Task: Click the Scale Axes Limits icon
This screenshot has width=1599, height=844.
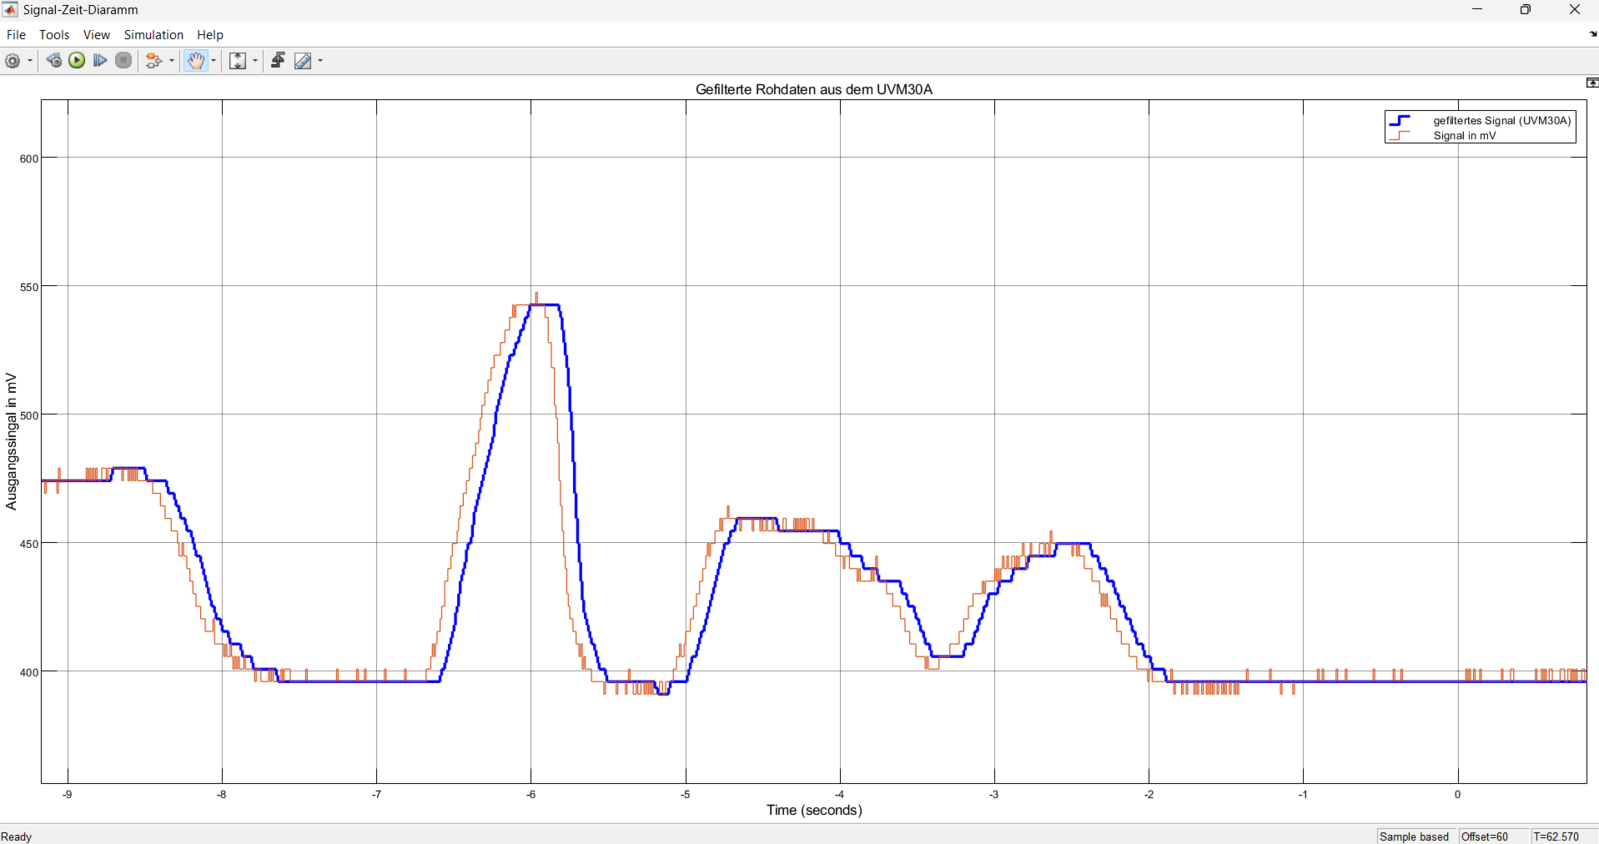Action: (238, 61)
